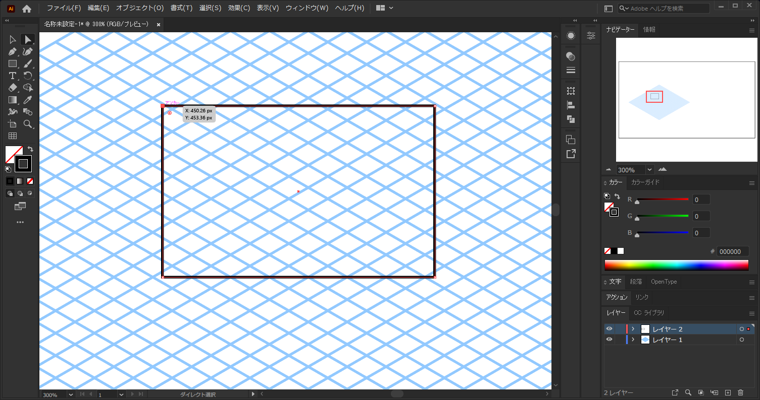The height and width of the screenshot is (400, 760).
Task: Select the Curvature tool
Action: click(28, 52)
